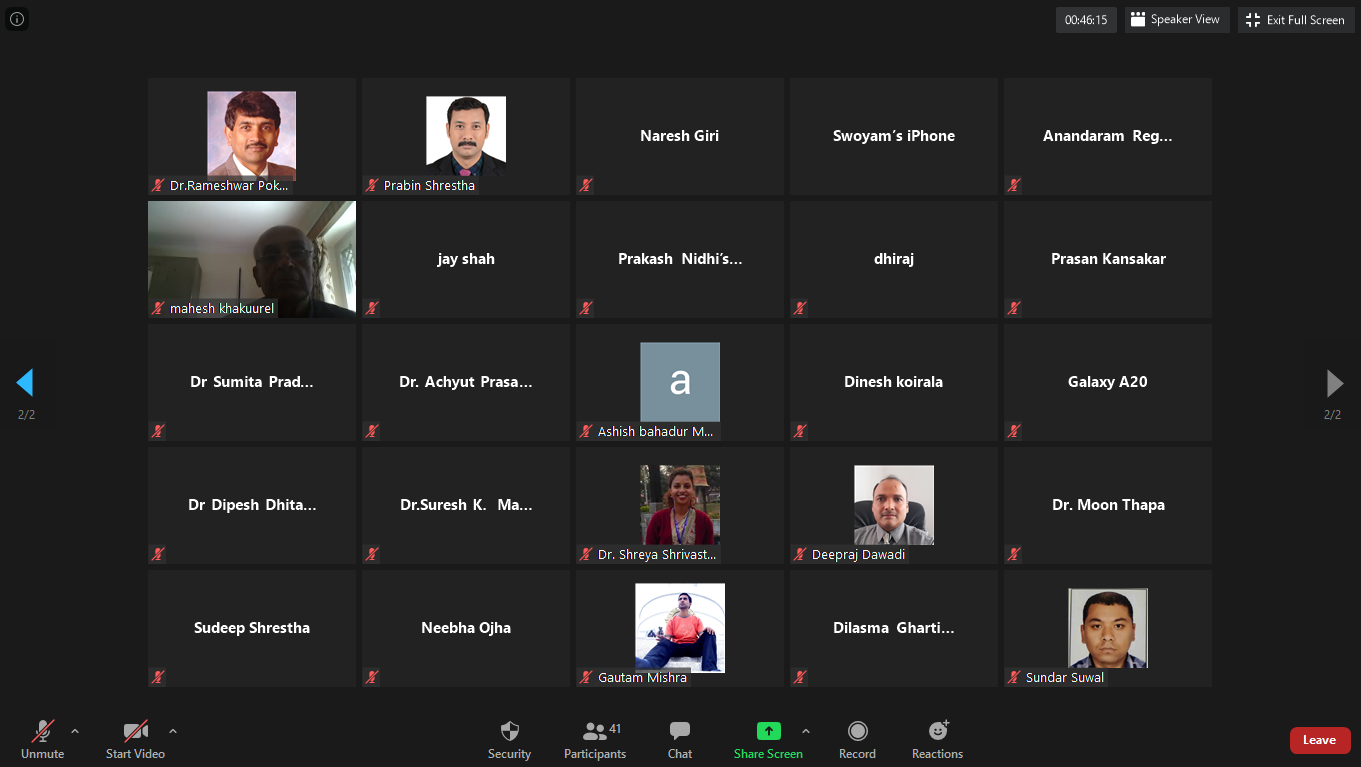This screenshot has width=1361, height=767.
Task: Click the meeting info icon
Action: pos(17,19)
